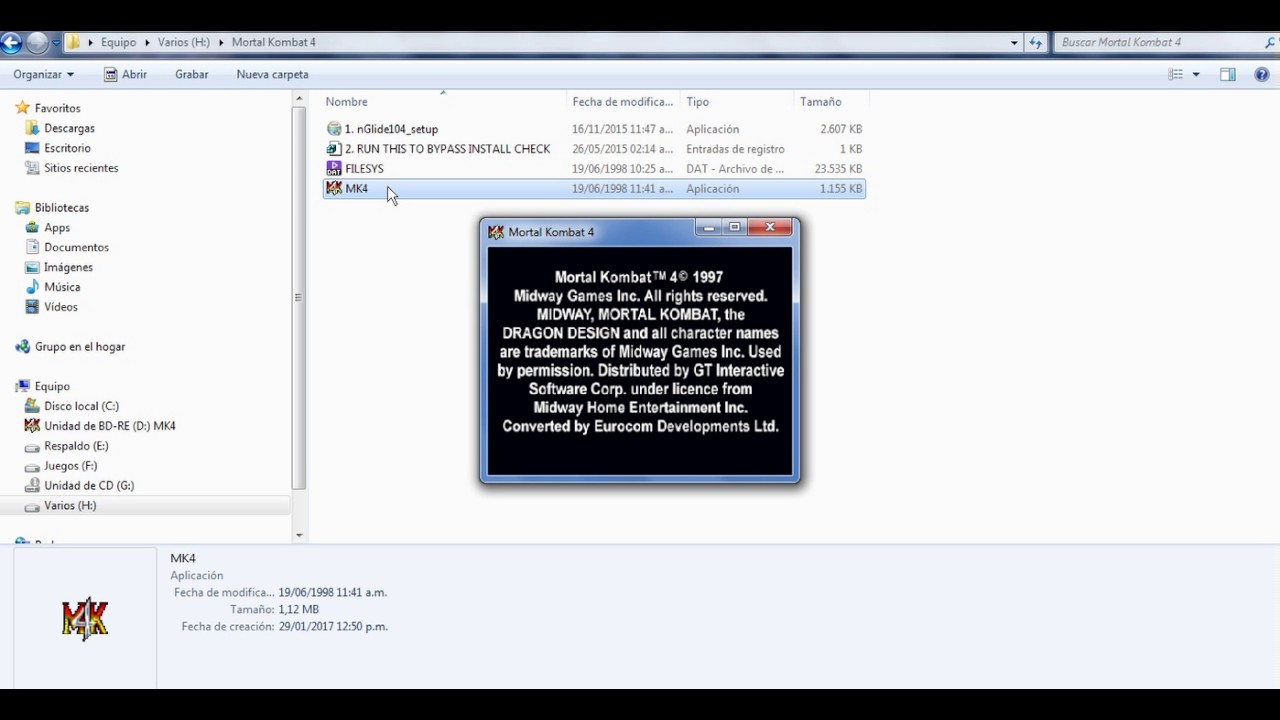Open Sitios recientes in Favoritos
The image size is (1280, 720).
tap(81, 168)
